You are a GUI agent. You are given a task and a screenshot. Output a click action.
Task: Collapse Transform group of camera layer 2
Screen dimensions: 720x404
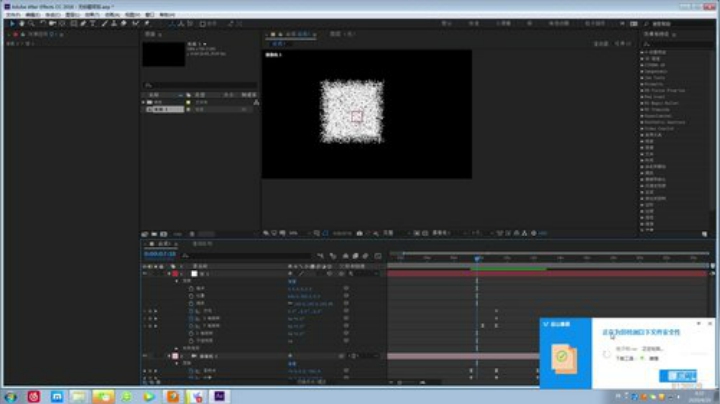click(177, 363)
